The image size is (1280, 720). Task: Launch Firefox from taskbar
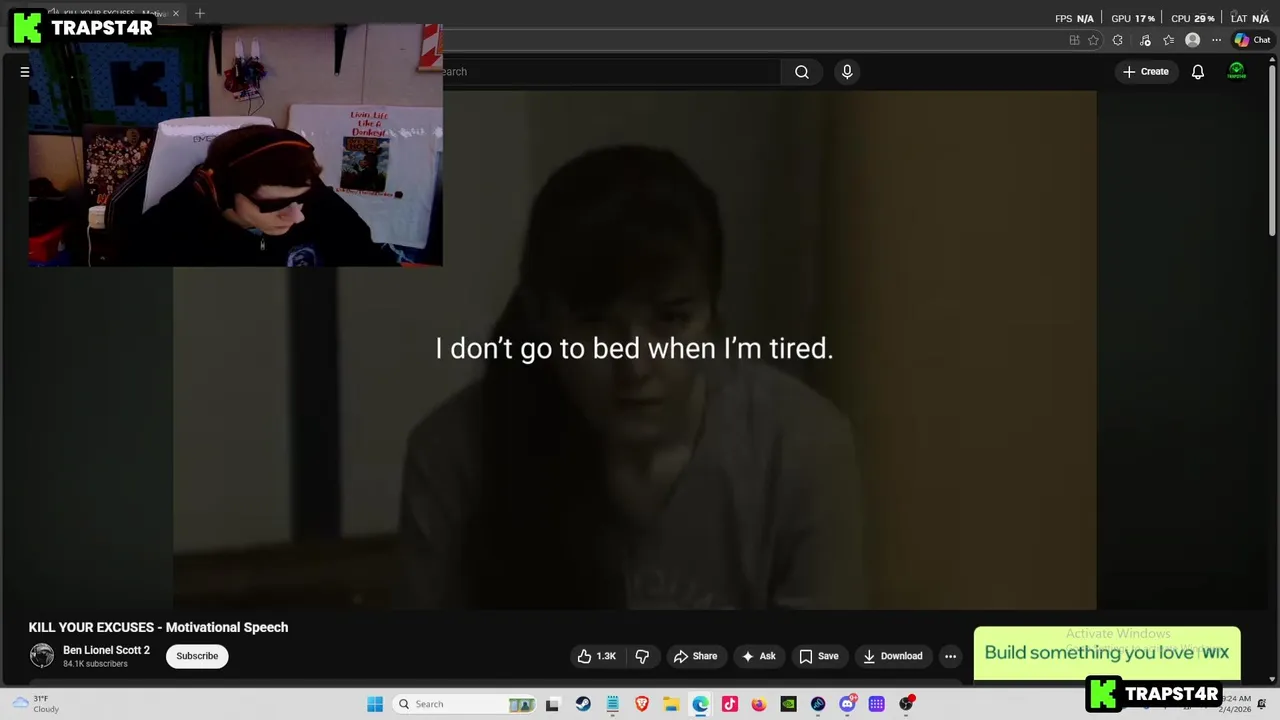[x=759, y=704]
